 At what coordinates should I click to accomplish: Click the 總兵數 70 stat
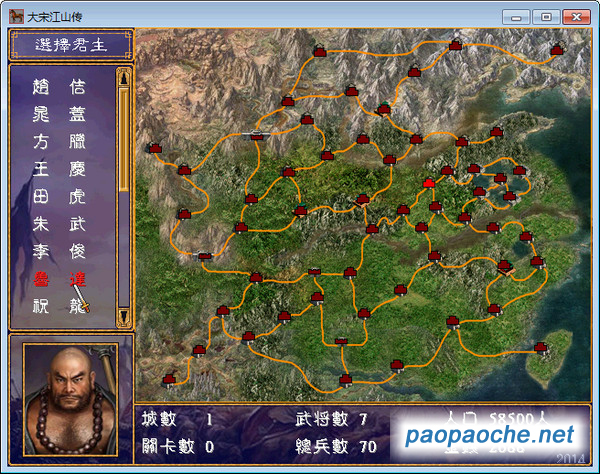(336, 446)
